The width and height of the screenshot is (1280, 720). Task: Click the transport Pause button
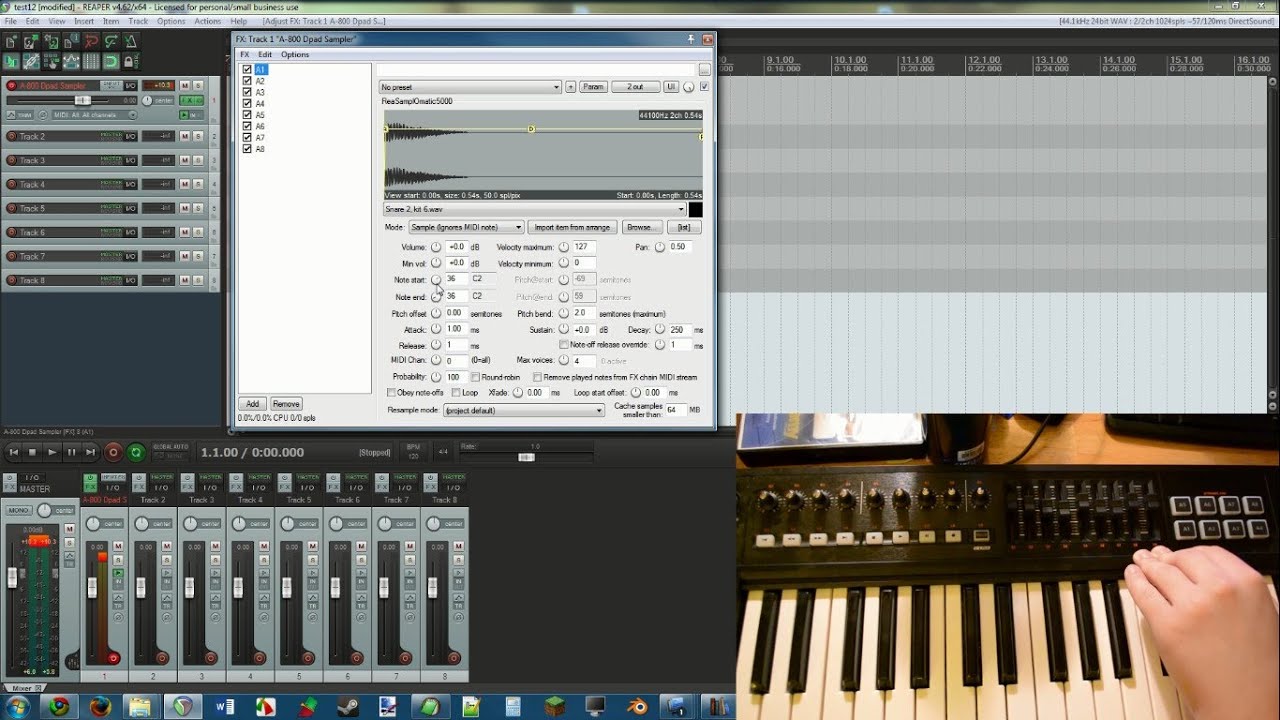71,452
